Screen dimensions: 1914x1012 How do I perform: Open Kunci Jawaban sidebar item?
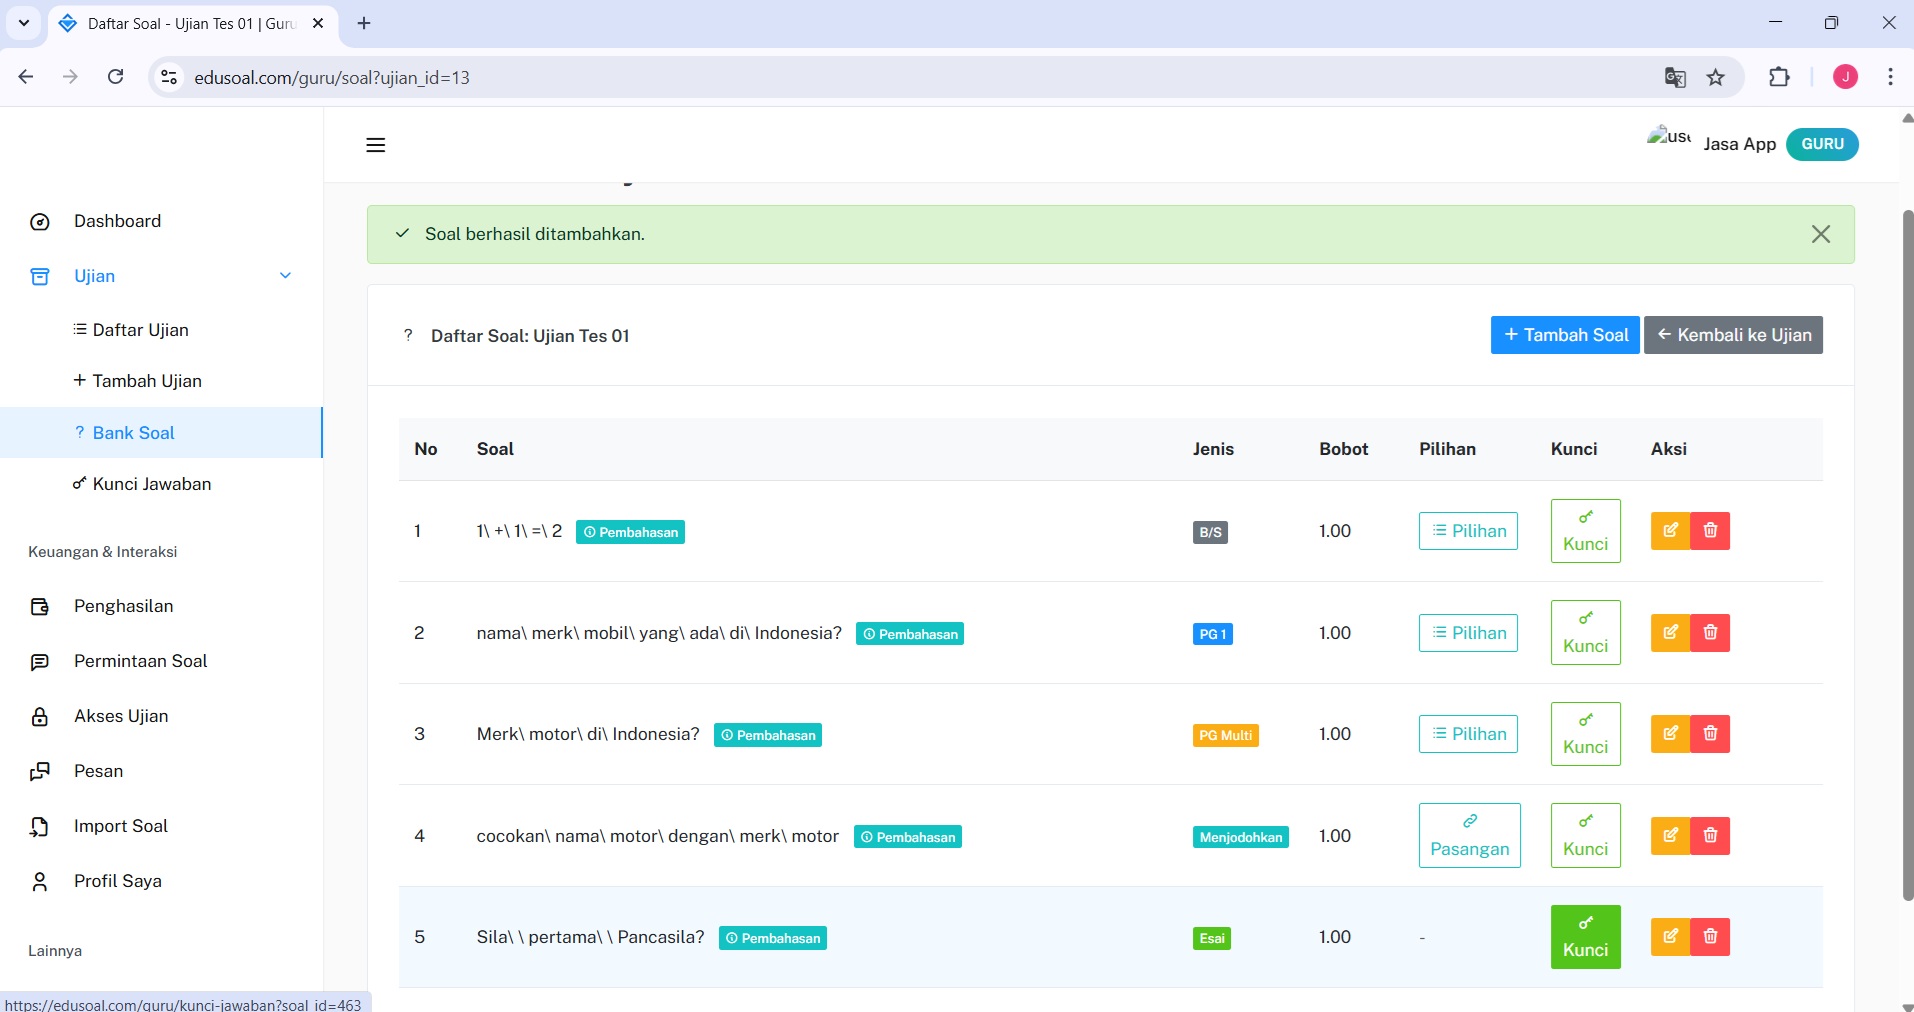151,484
